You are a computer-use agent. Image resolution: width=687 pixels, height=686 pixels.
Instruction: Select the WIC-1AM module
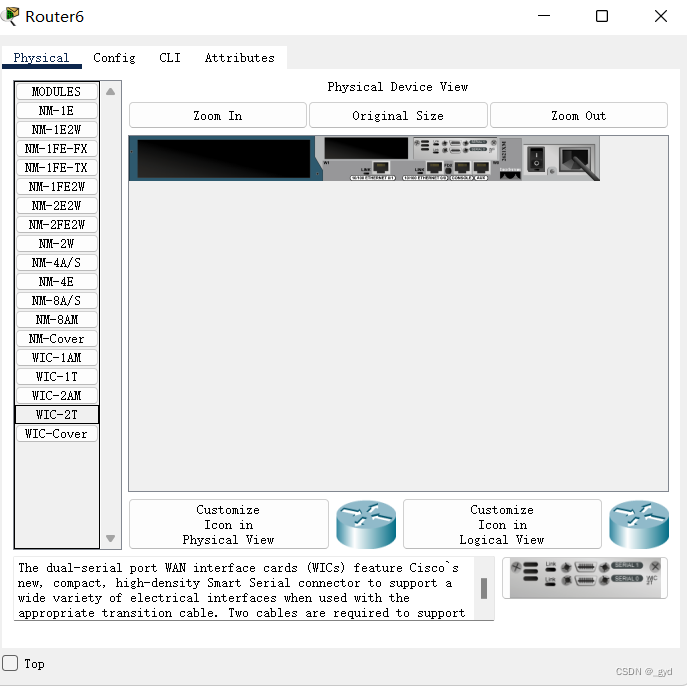tap(57, 357)
